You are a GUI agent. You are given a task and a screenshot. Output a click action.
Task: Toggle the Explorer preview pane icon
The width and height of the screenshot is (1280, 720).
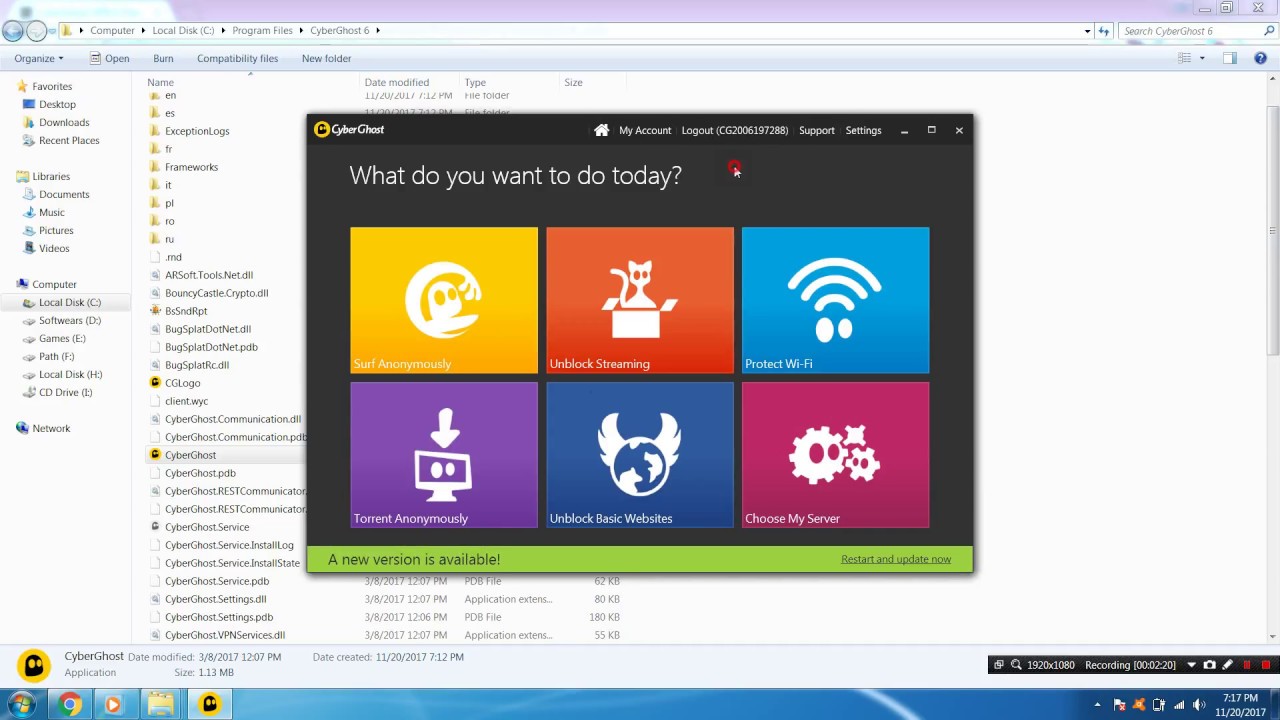click(1230, 58)
